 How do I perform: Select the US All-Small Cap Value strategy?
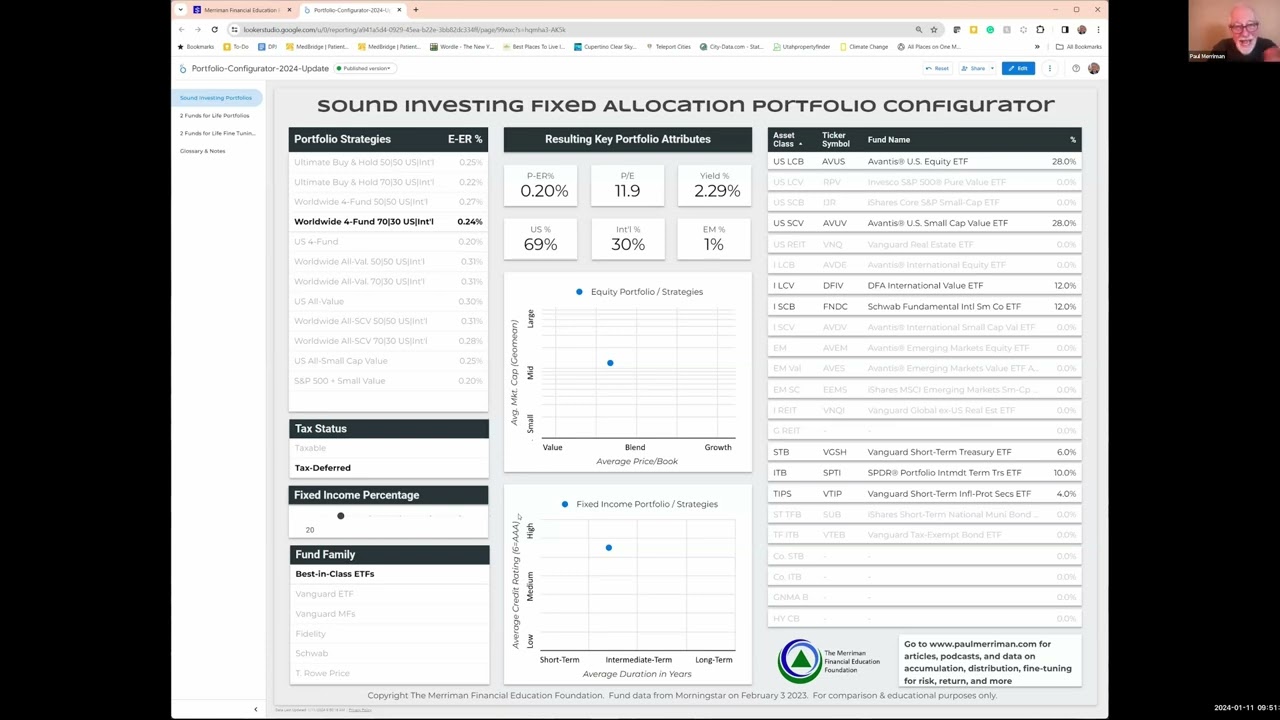pos(388,361)
